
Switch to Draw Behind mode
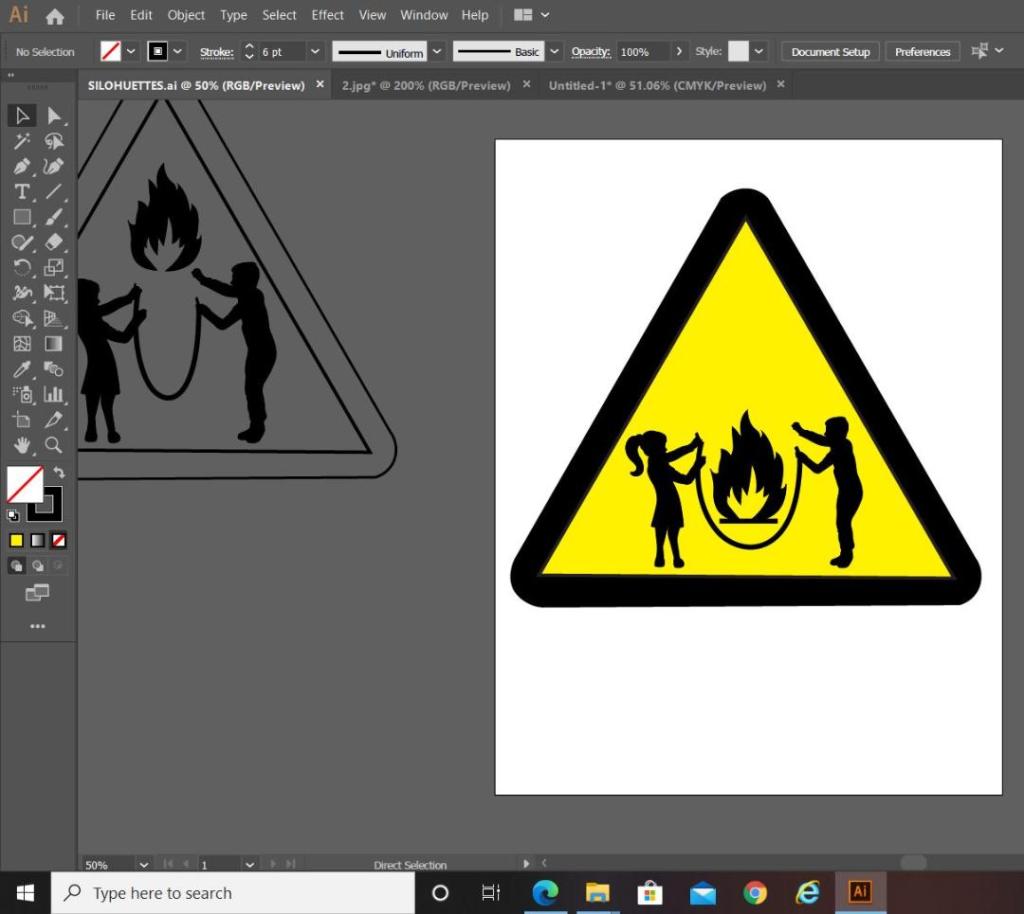click(x=37, y=566)
